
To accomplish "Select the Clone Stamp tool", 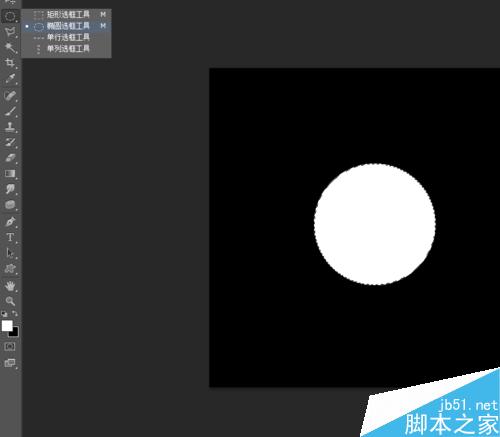I will point(10,127).
